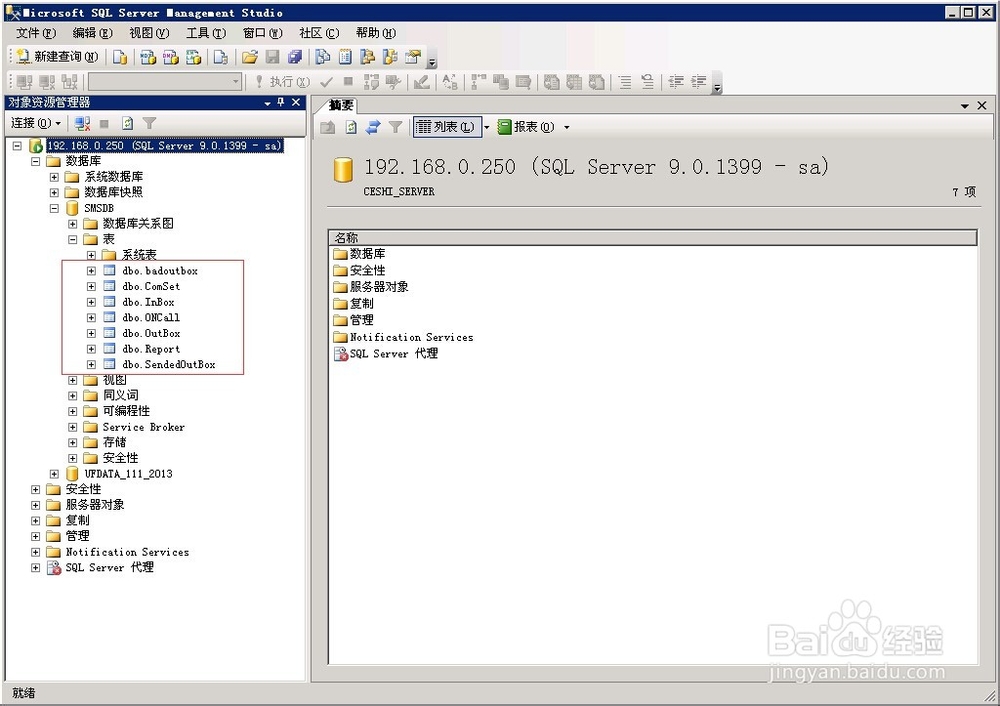Viewport: 1000px width, 706px height.
Task: Open the 窗口 Window menu
Action: (x=263, y=33)
